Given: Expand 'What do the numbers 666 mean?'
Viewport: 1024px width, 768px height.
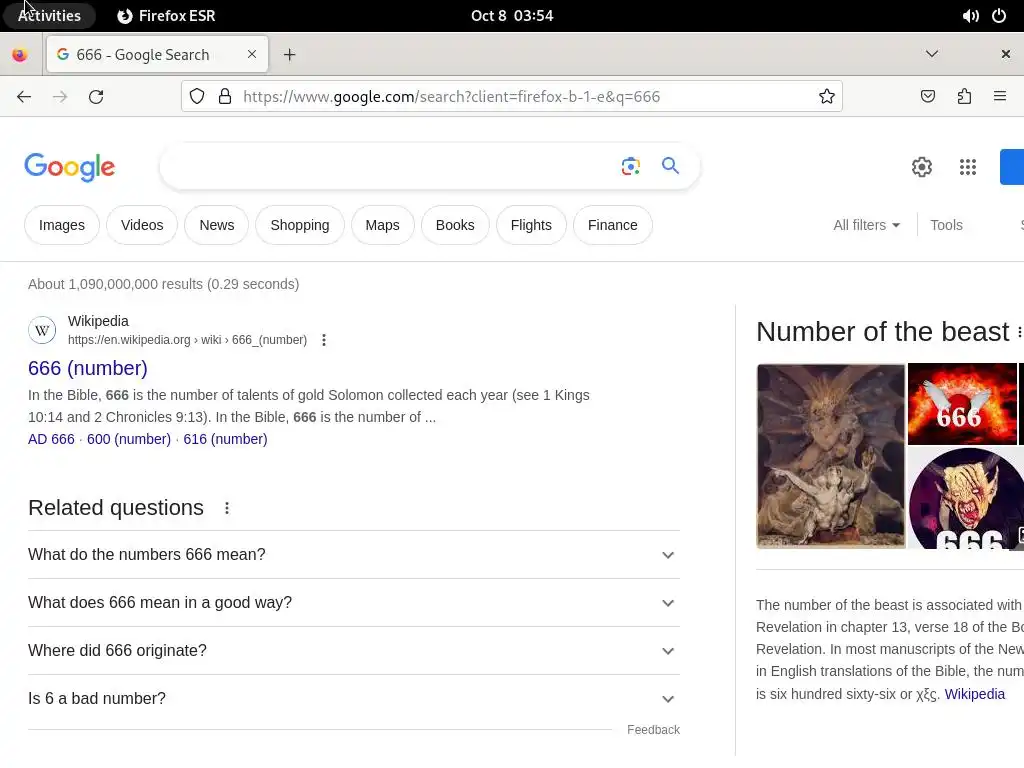Looking at the screenshot, I should pyautogui.click(x=354, y=554).
